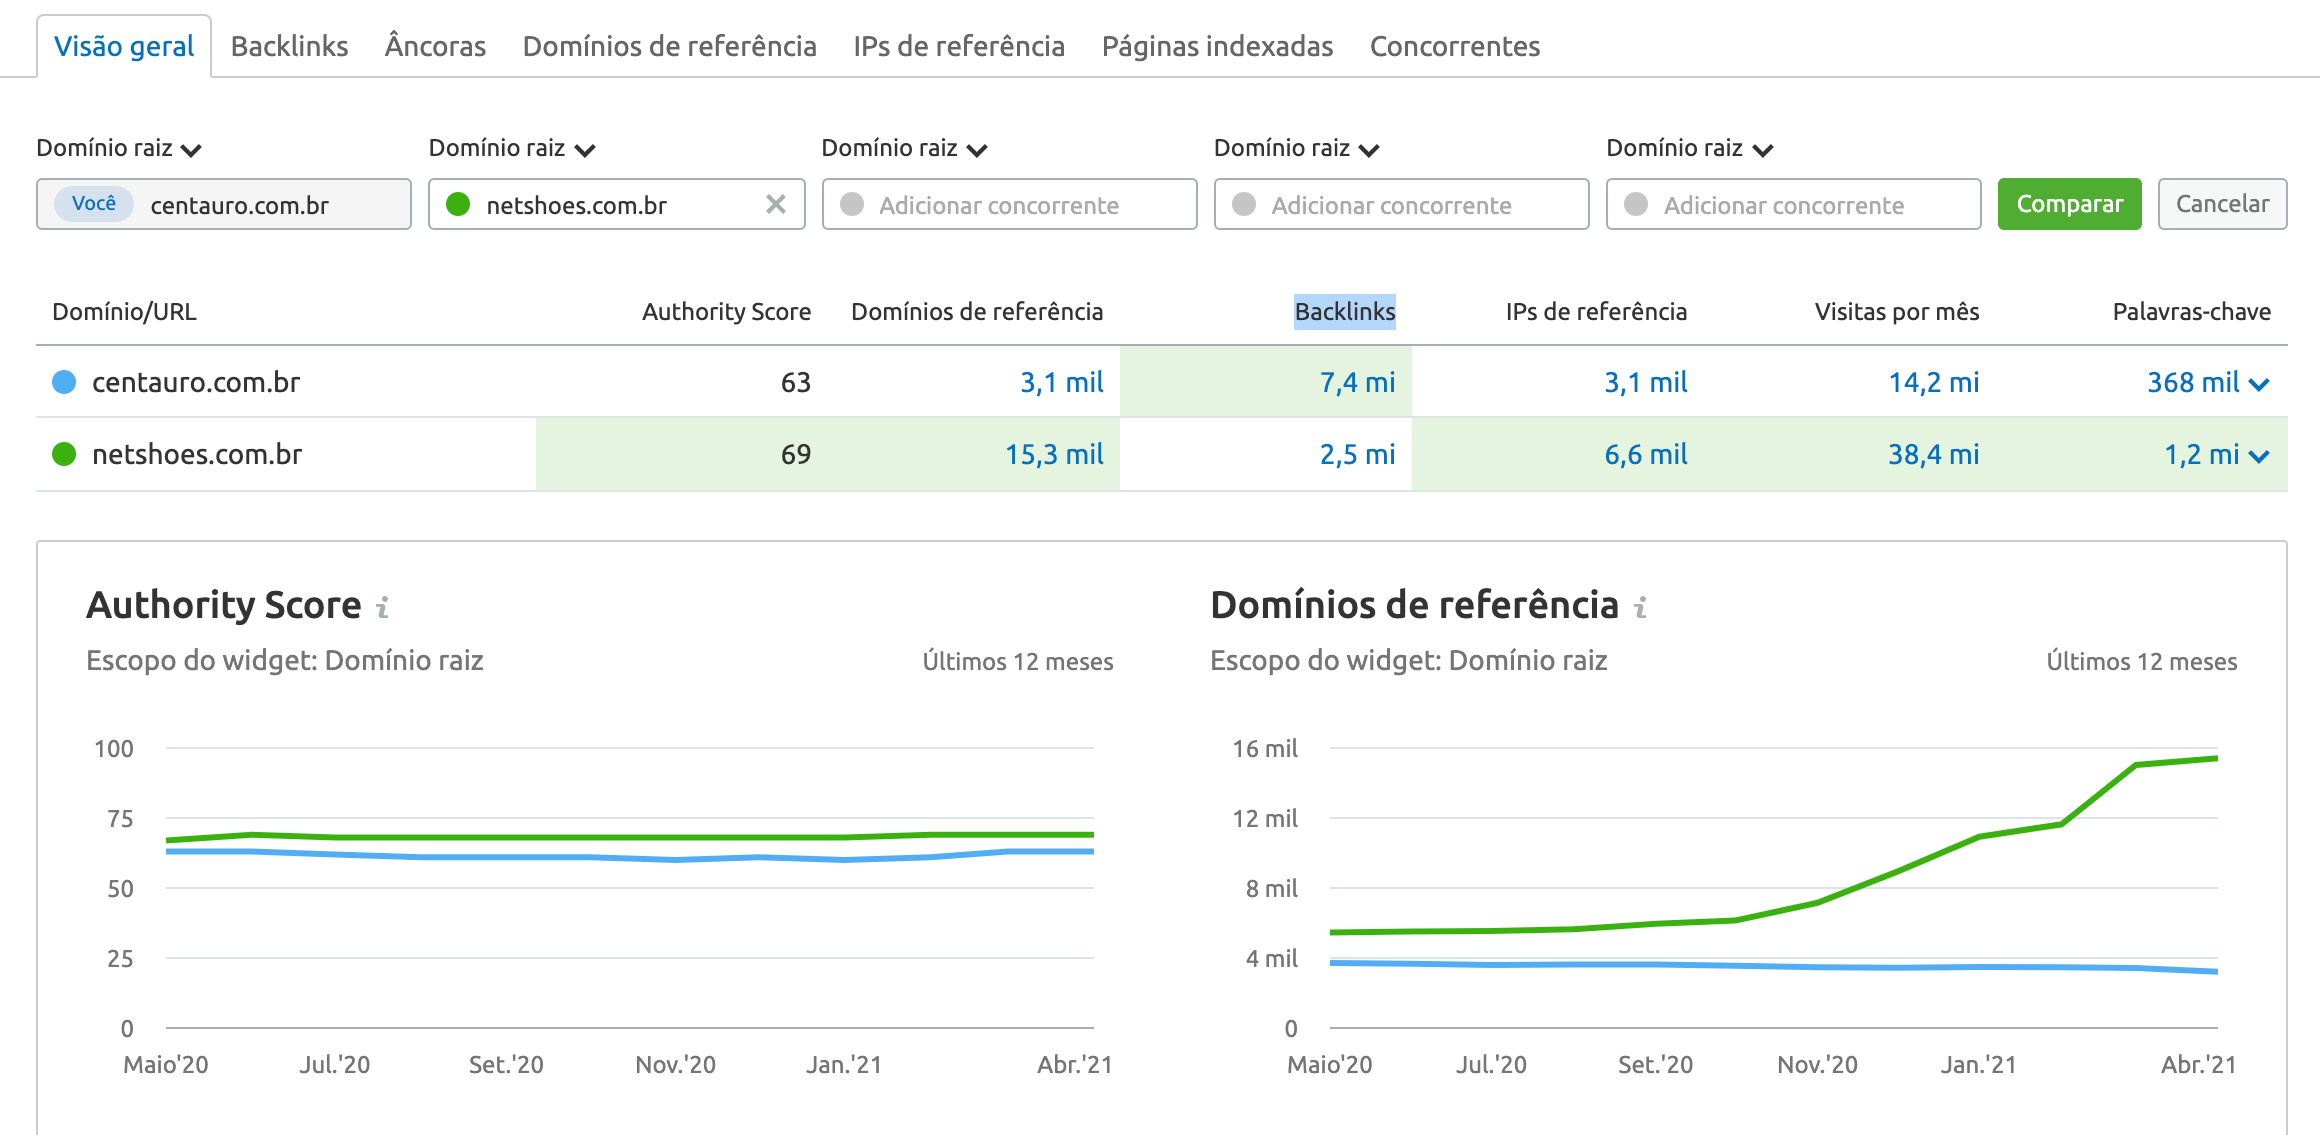The height and width of the screenshot is (1135, 2320).
Task: Click the IPs de referência column header
Action: pyautogui.click(x=1596, y=311)
